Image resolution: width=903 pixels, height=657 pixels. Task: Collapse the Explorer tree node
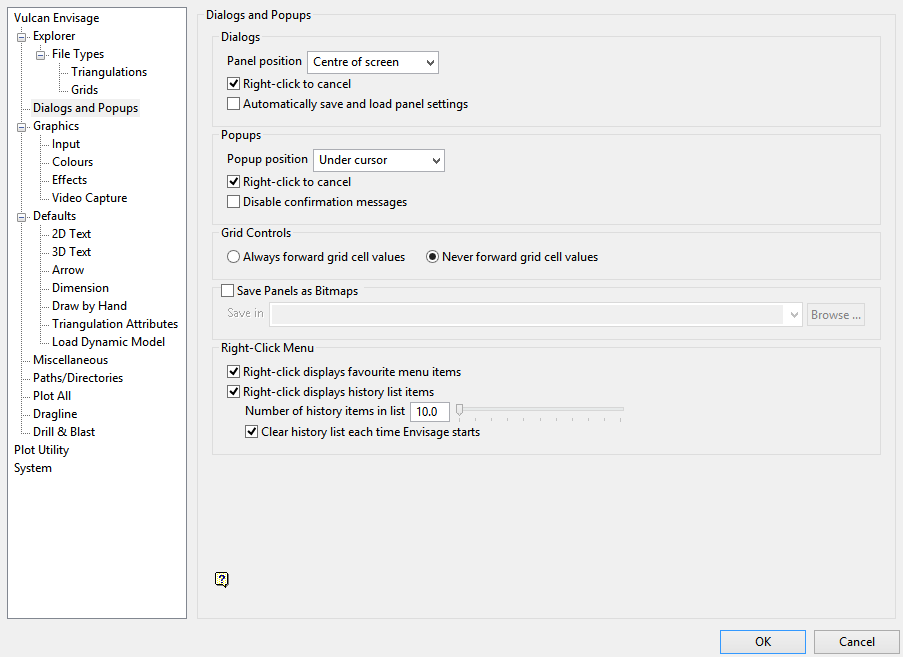coord(22,37)
